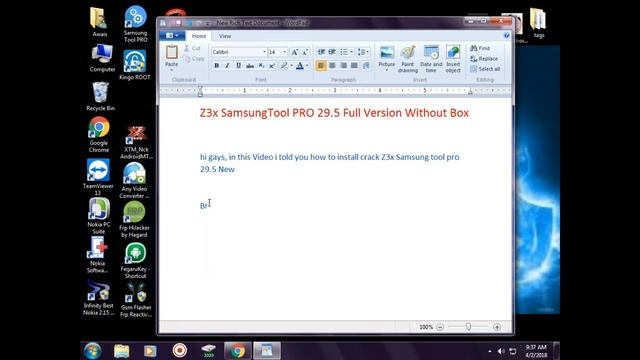Open Samsung Tool PRO desktop icon
Screen dimensions: 640x360
click(136, 24)
